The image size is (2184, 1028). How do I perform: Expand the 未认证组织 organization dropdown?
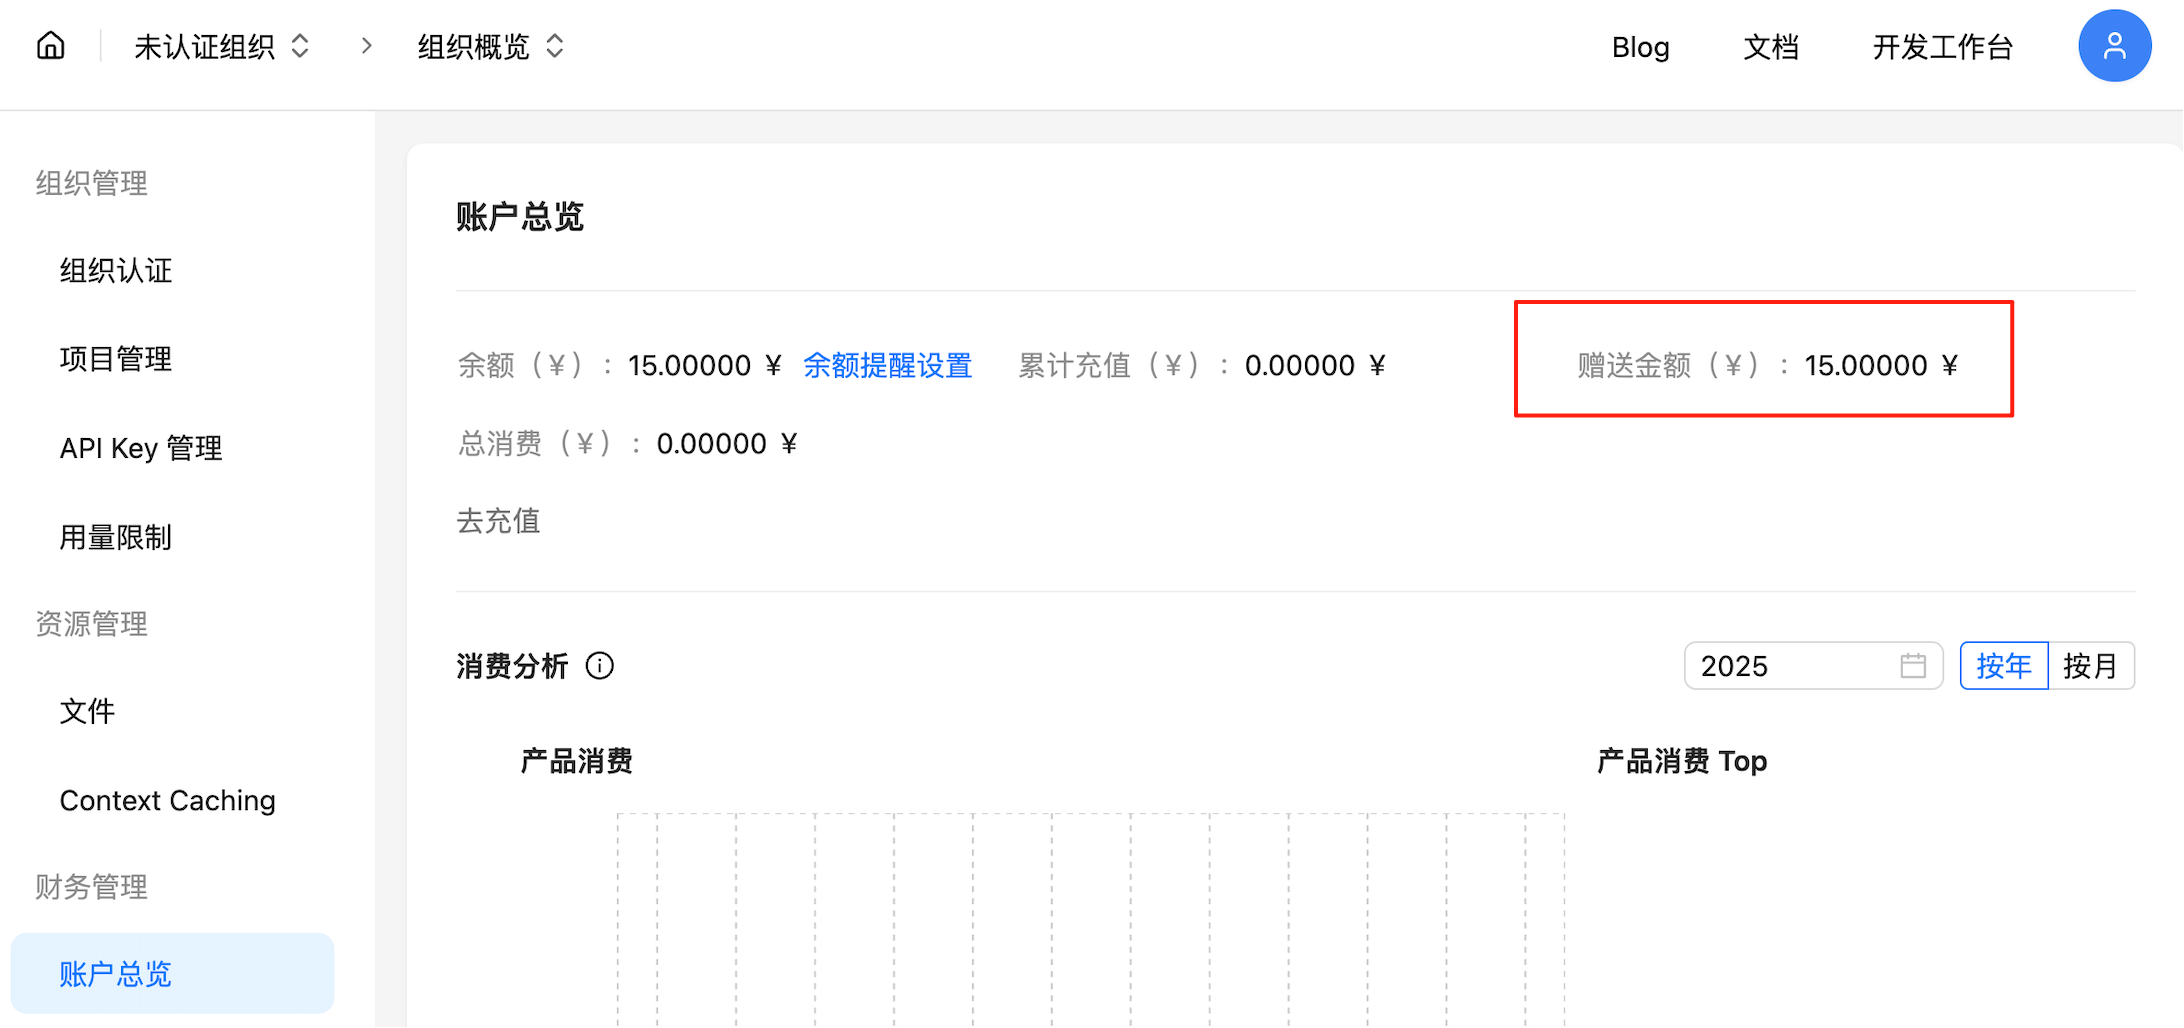(x=222, y=46)
